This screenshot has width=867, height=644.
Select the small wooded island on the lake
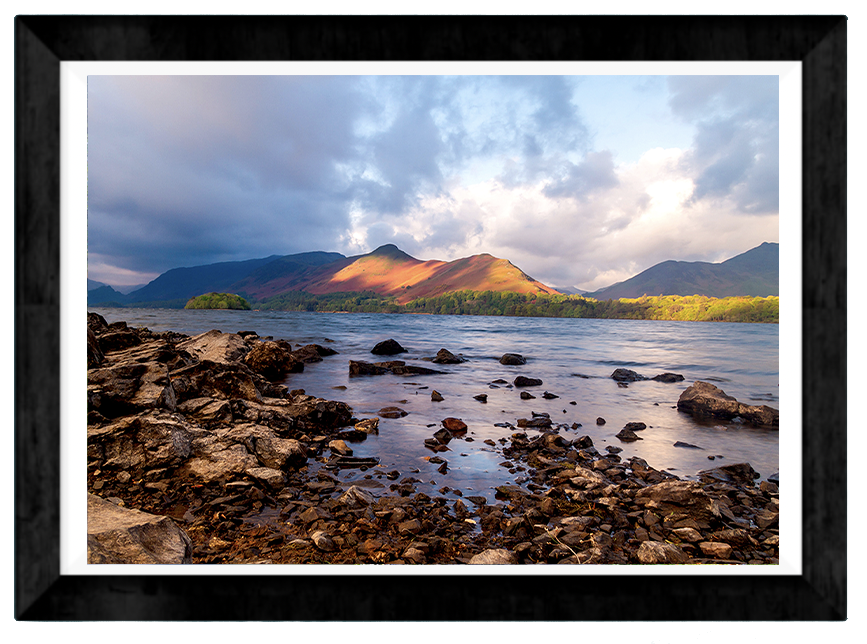[x=217, y=301]
